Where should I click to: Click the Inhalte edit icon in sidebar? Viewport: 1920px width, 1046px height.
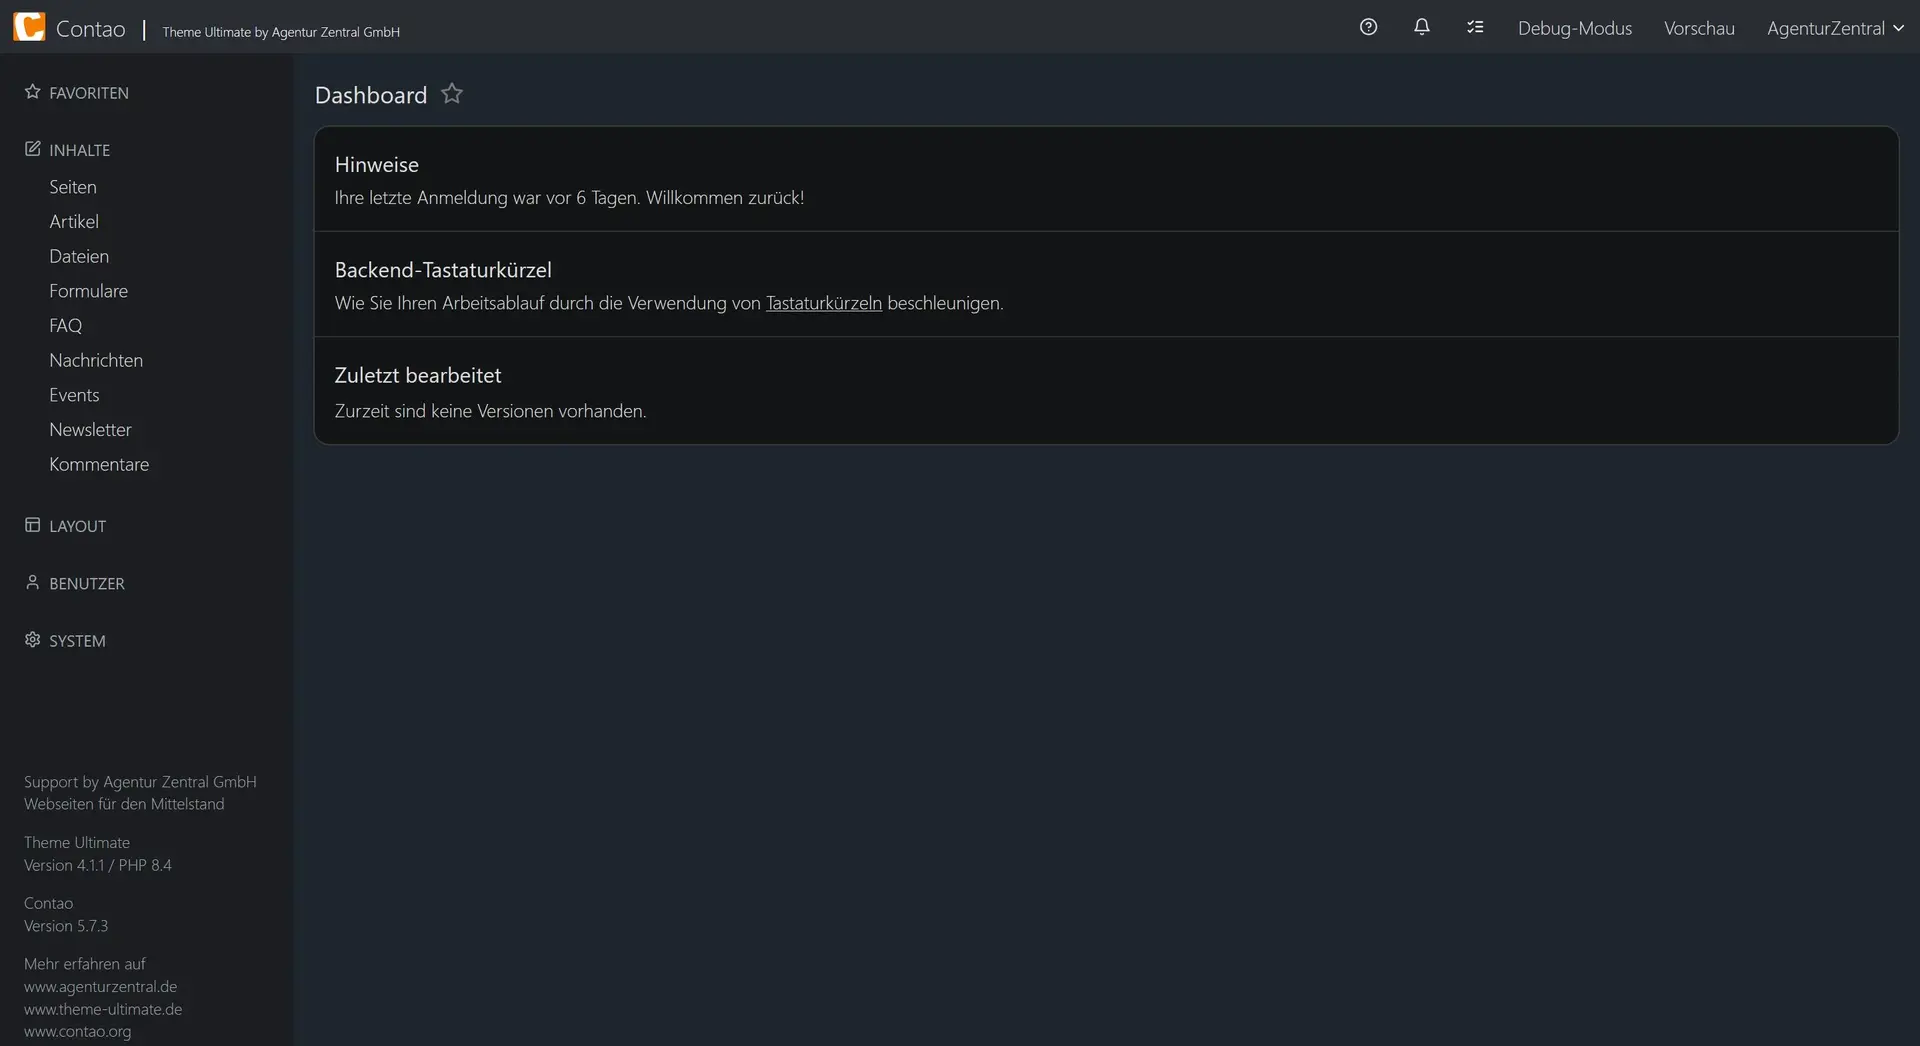(32, 149)
